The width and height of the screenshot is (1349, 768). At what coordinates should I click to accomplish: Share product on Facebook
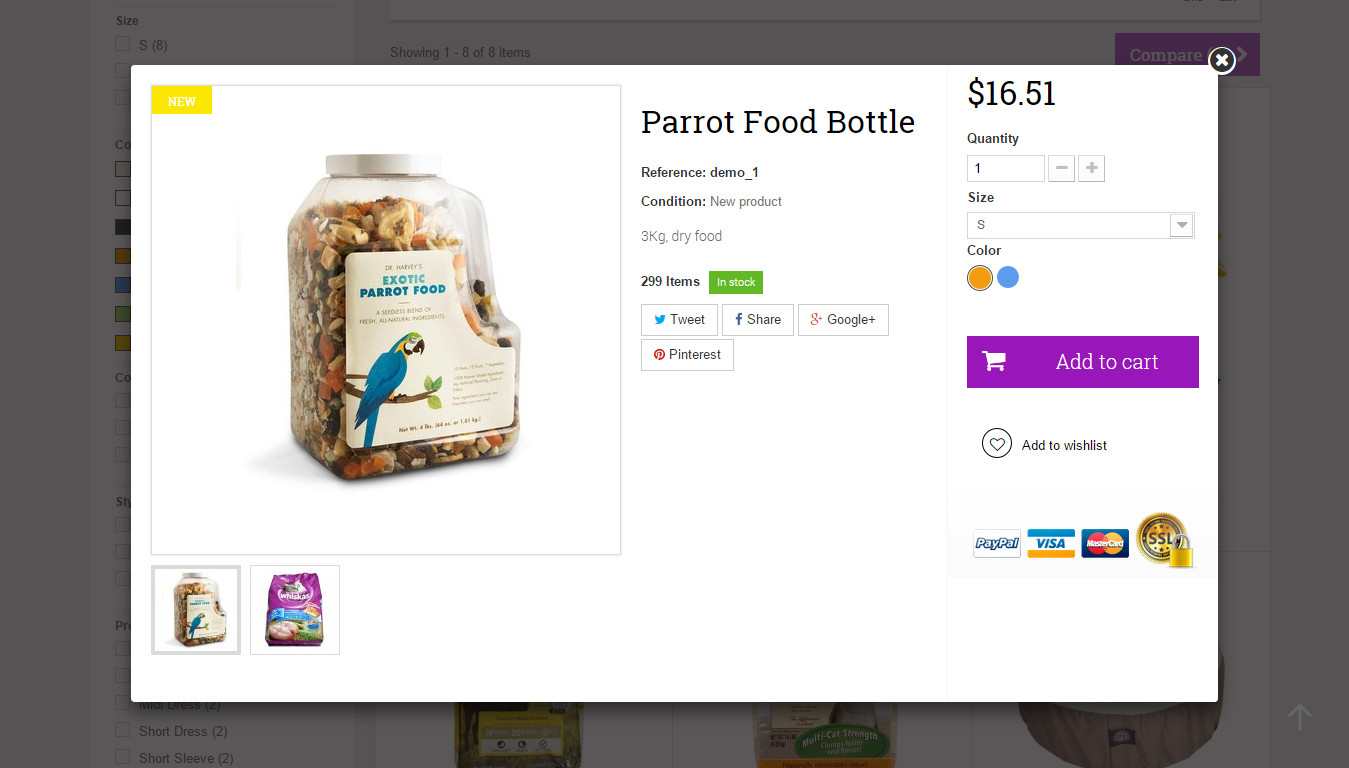click(758, 320)
